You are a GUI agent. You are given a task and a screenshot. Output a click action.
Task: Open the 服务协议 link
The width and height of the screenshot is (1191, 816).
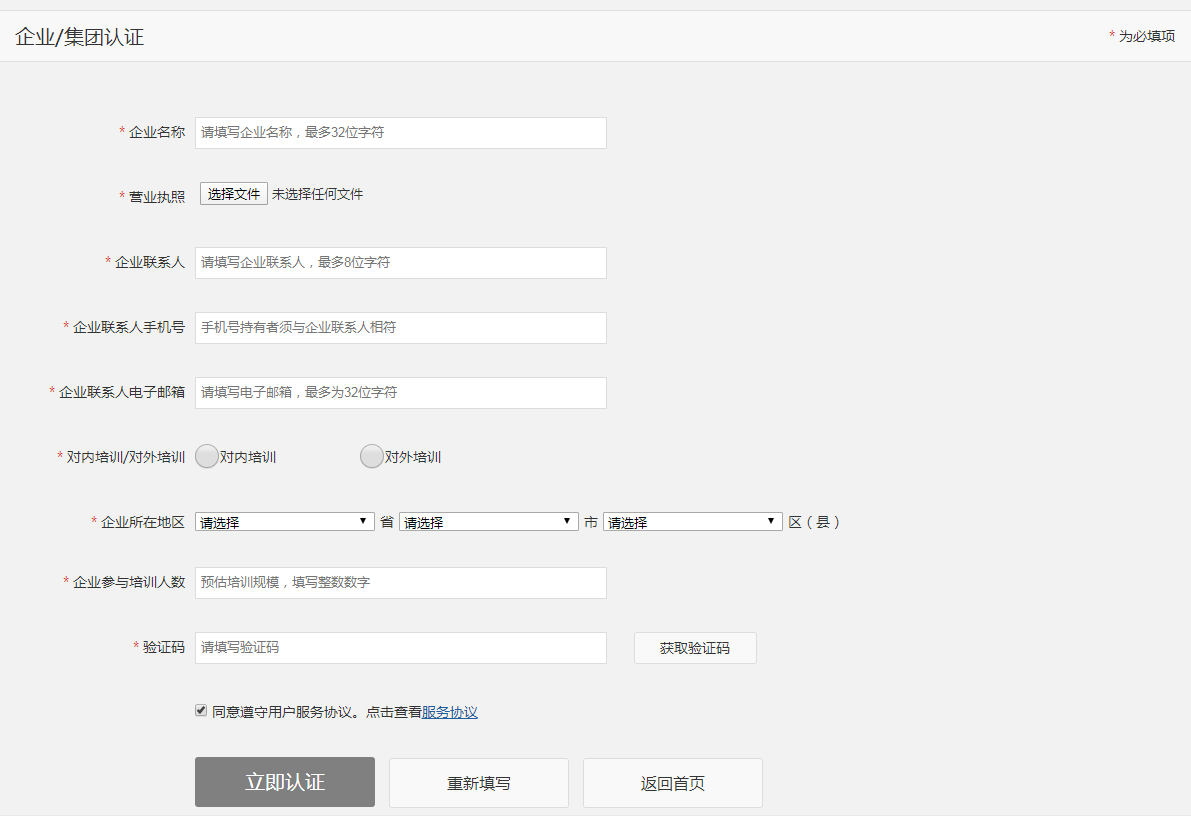tap(450, 712)
